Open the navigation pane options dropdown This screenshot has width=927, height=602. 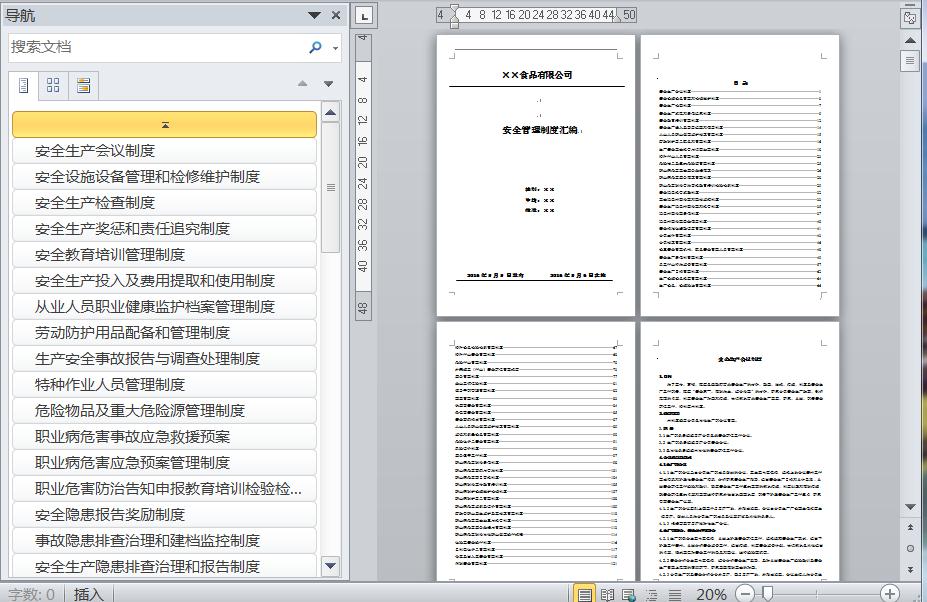click(315, 15)
